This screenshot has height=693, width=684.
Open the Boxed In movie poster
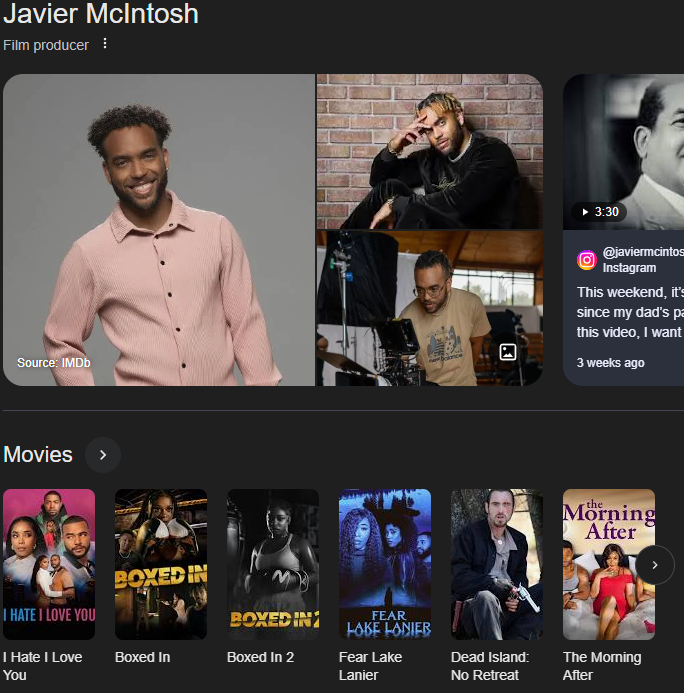[161, 564]
